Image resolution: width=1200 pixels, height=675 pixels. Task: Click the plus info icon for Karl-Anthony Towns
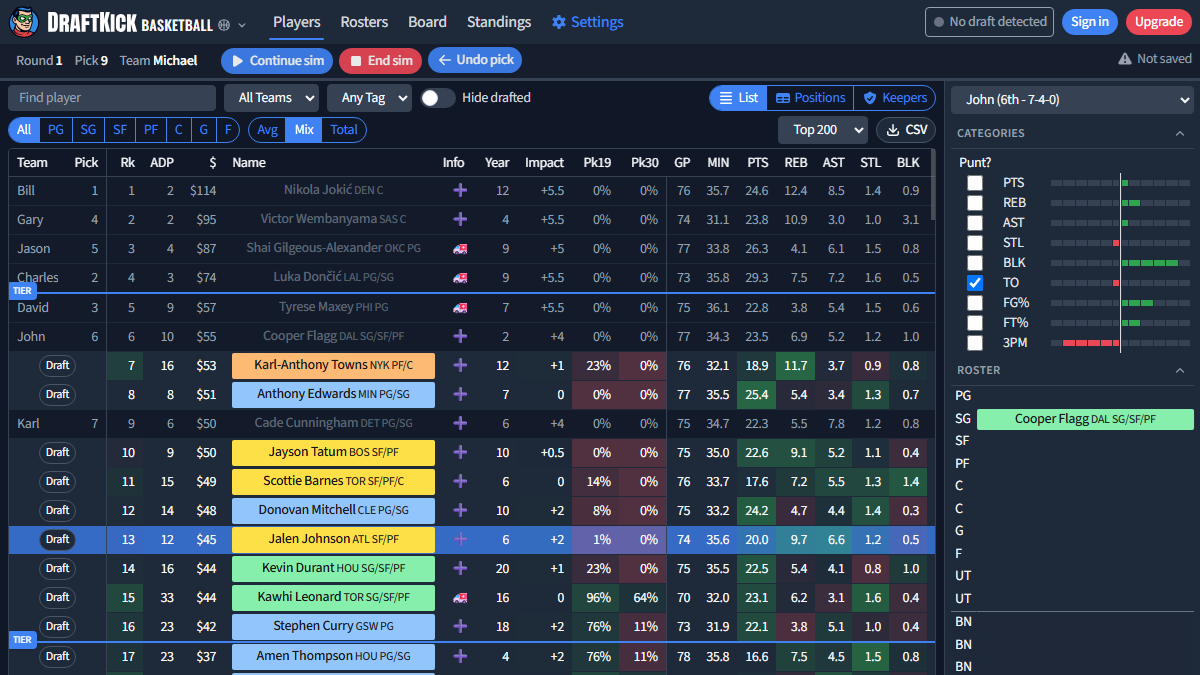460,365
